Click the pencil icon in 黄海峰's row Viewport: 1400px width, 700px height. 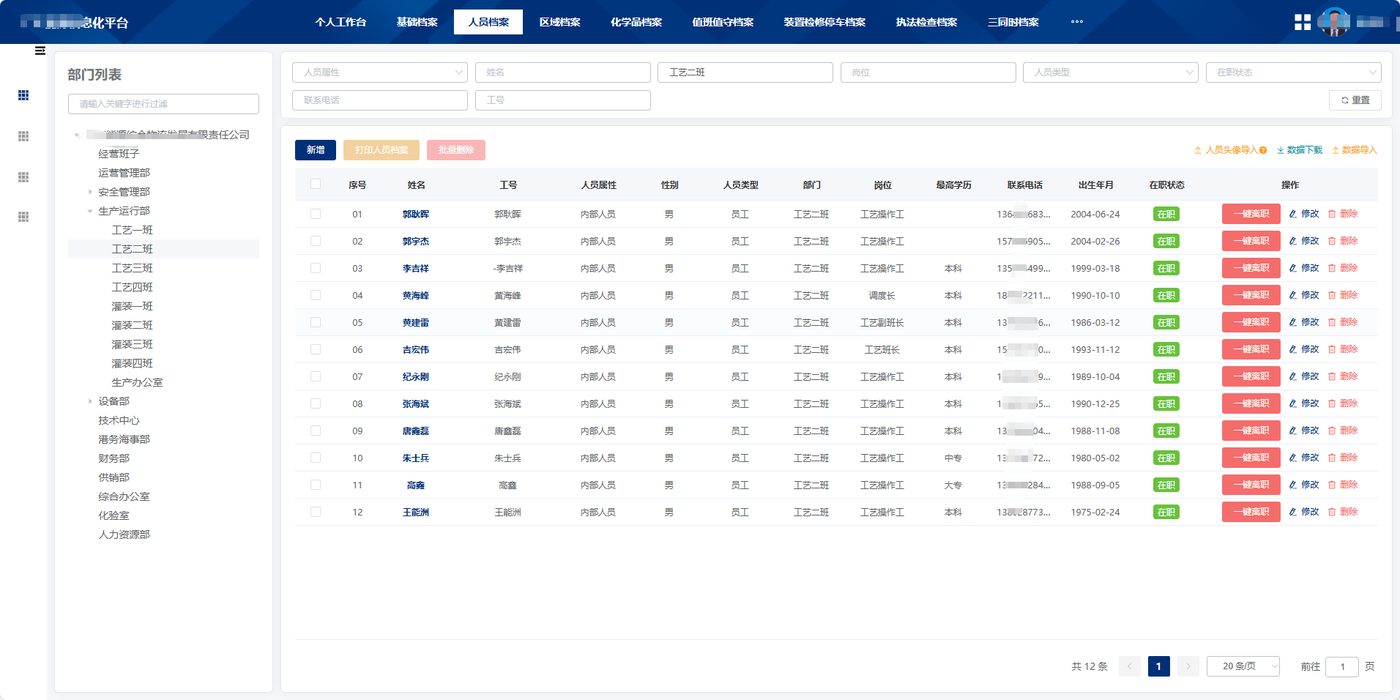point(1292,295)
